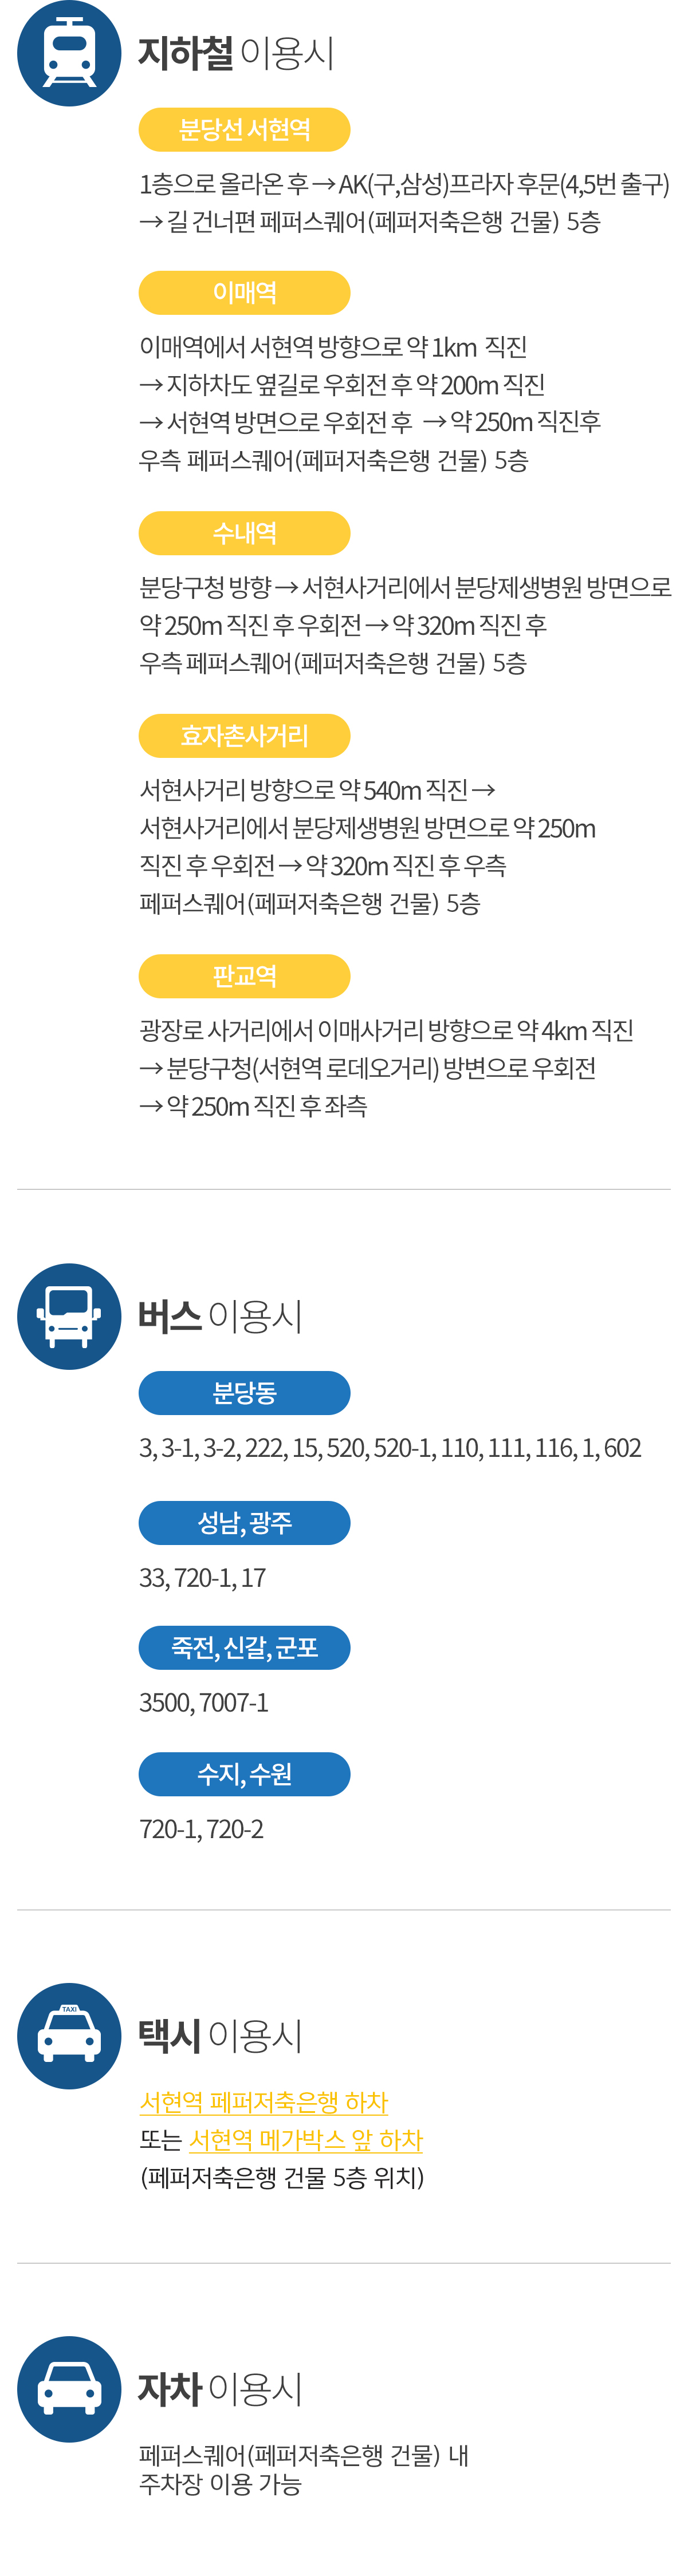Click the bus icon
688x2576 pixels.
pyautogui.click(x=69, y=1316)
